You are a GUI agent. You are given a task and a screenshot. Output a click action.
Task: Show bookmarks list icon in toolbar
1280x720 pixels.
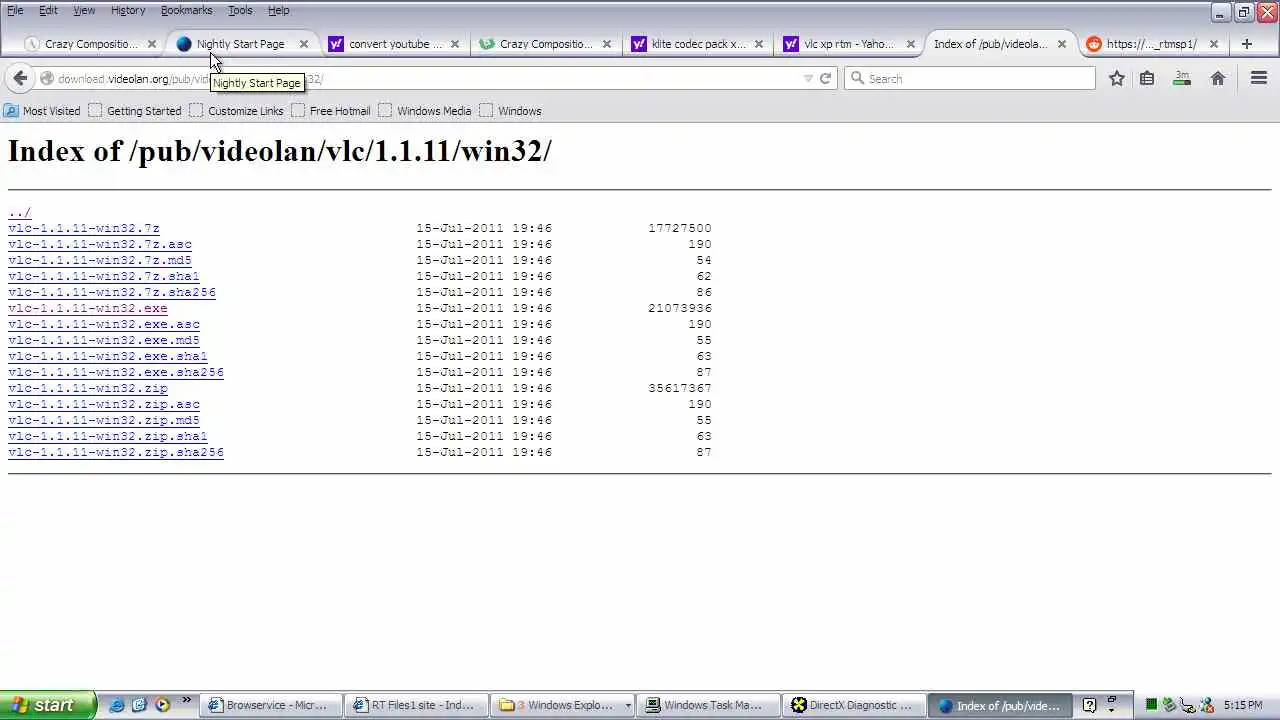(x=1147, y=78)
